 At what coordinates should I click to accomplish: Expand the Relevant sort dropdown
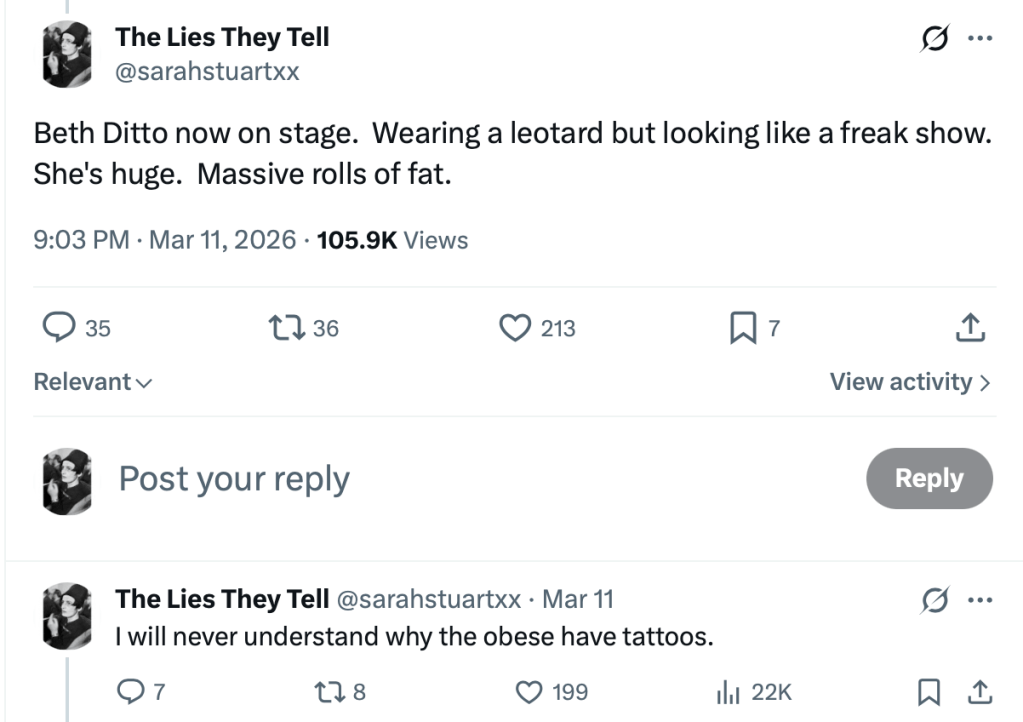[x=92, y=382]
